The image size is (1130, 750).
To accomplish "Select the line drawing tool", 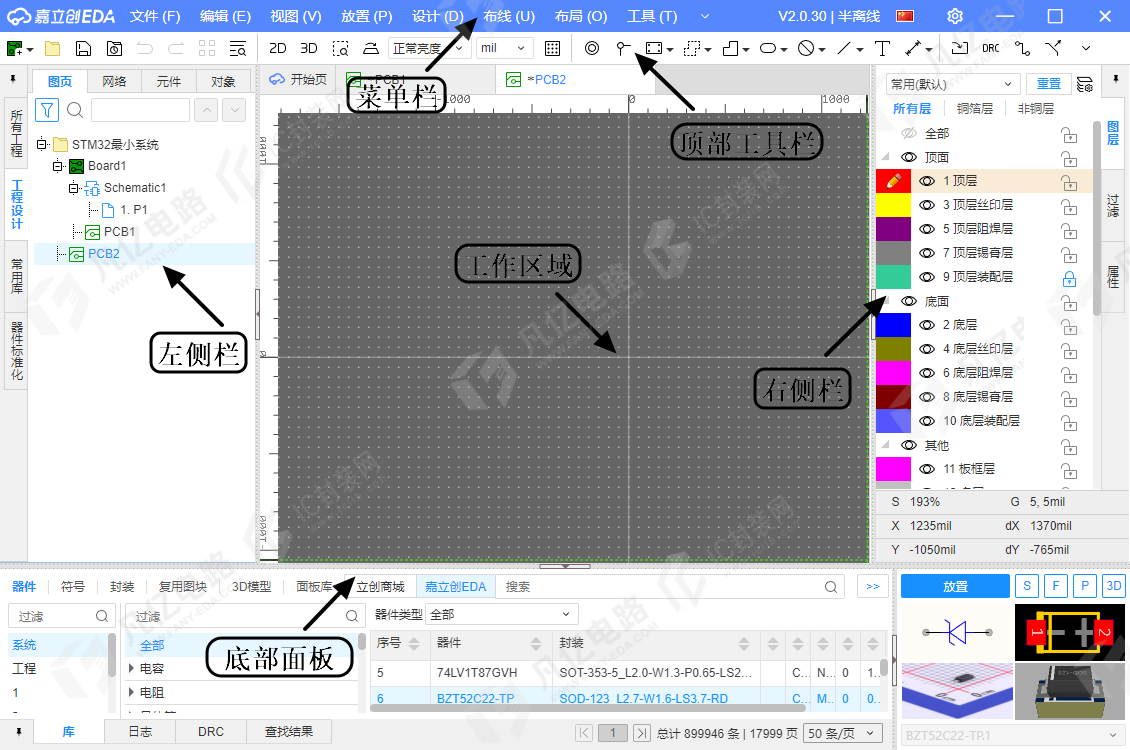I will [x=844, y=48].
